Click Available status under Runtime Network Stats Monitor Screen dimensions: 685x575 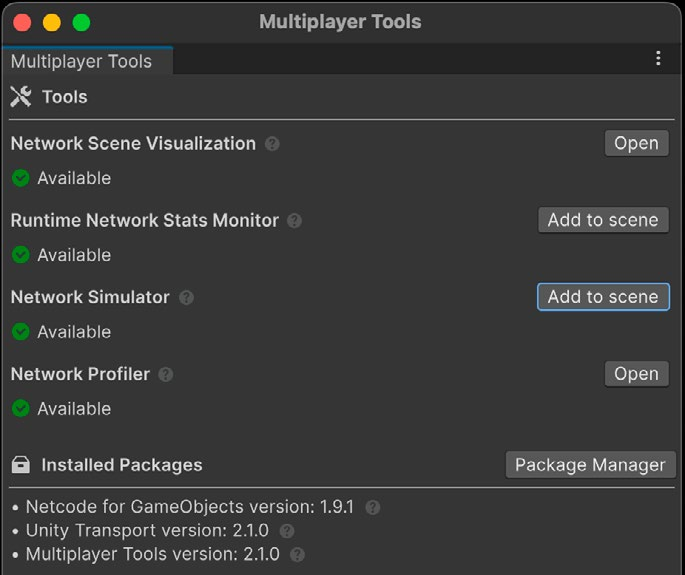(74, 255)
